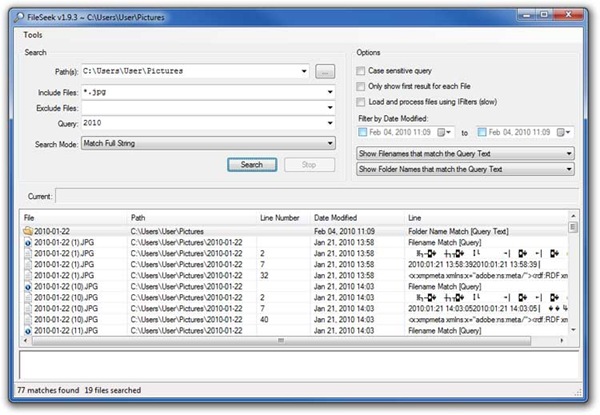Open the Exclude Files dropdown arrow

tap(330, 108)
